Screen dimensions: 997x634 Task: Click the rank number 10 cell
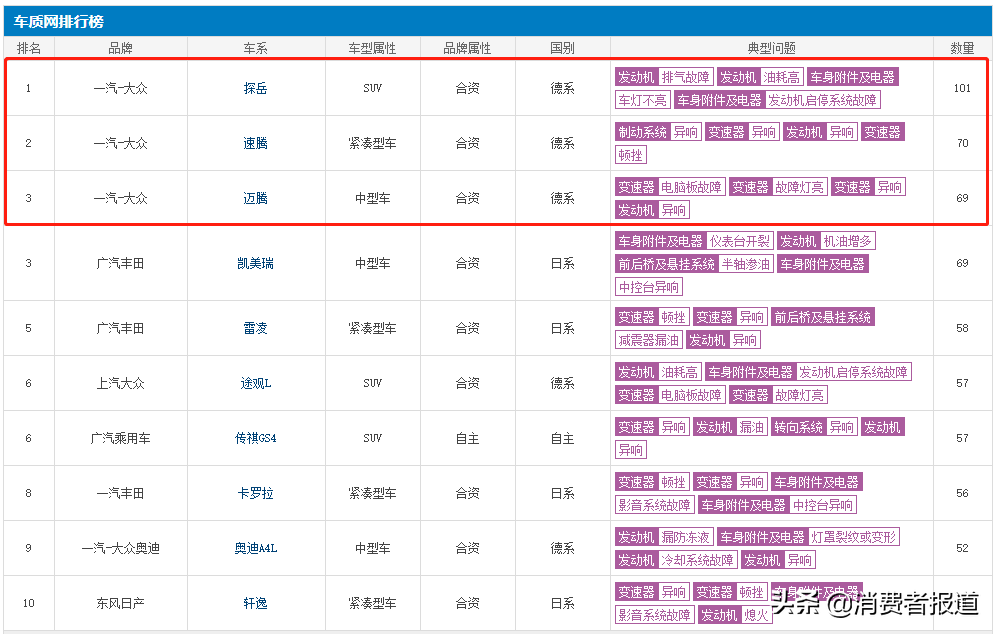tap(29, 603)
